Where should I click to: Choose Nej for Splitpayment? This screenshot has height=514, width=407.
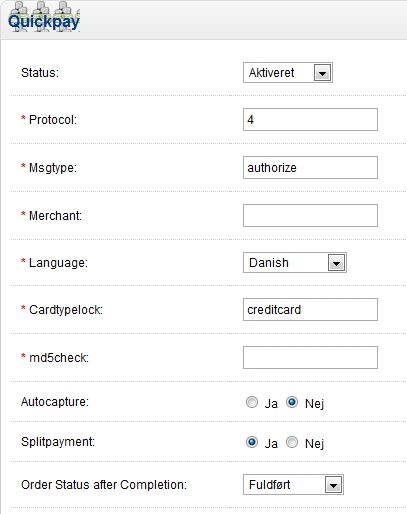pyautogui.click(x=292, y=442)
